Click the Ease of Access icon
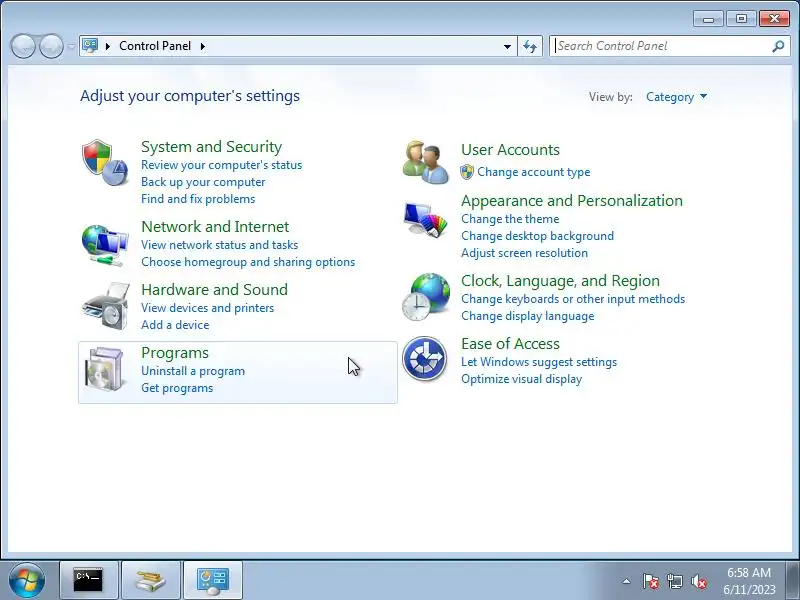Screen dimensions: 800x600 point(424,359)
